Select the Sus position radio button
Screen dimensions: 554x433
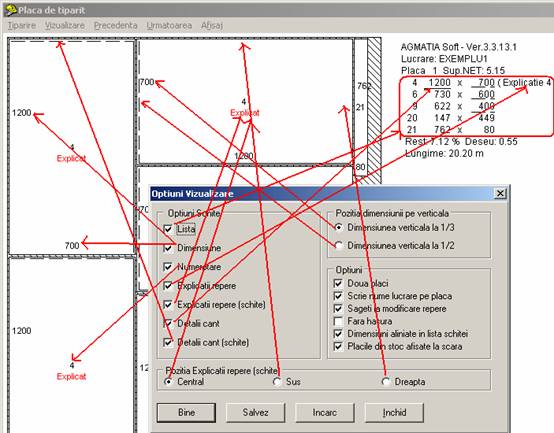tap(277, 382)
